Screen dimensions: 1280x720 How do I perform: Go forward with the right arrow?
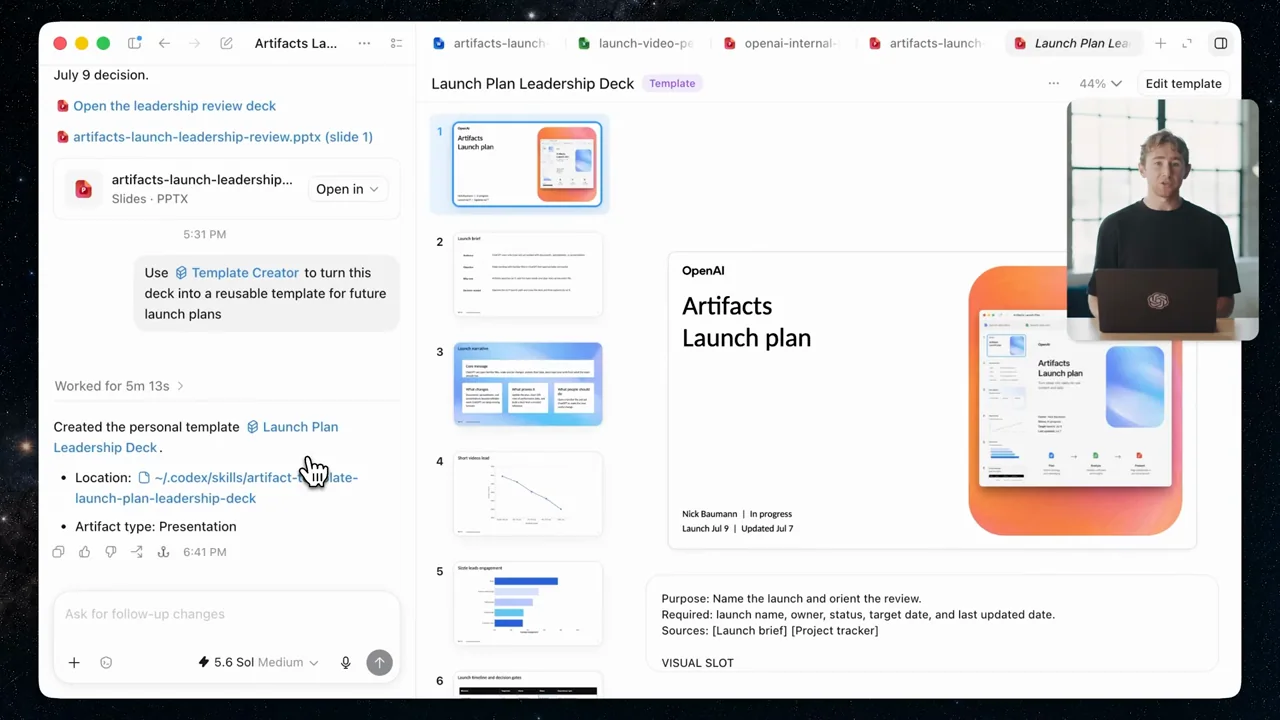click(195, 43)
